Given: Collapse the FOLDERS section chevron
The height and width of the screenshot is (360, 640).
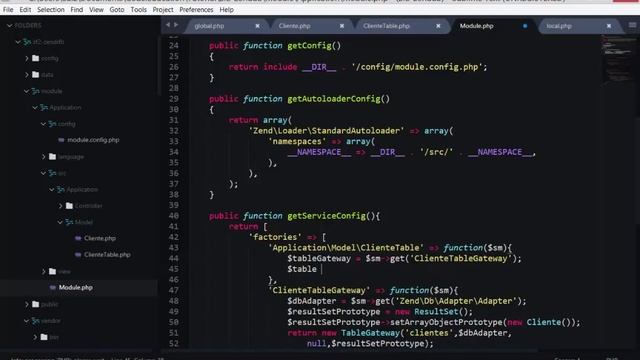Looking at the screenshot, I should pyautogui.click(x=9, y=25).
